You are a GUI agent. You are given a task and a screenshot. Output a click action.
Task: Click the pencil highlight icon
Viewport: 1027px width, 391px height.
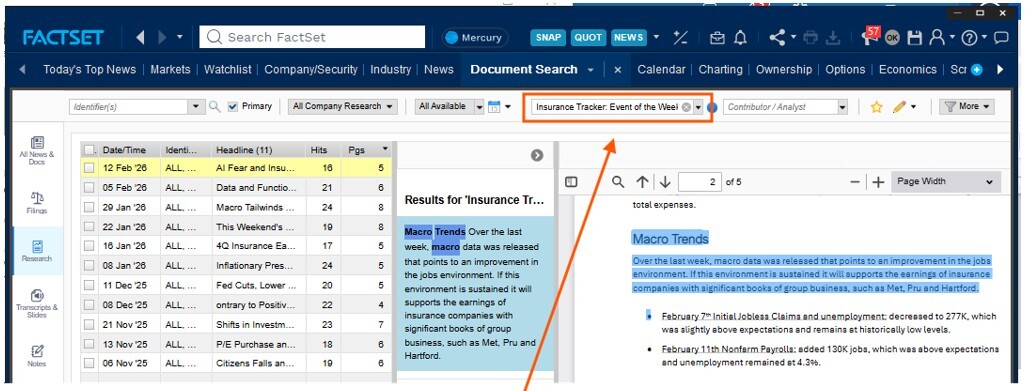(899, 107)
